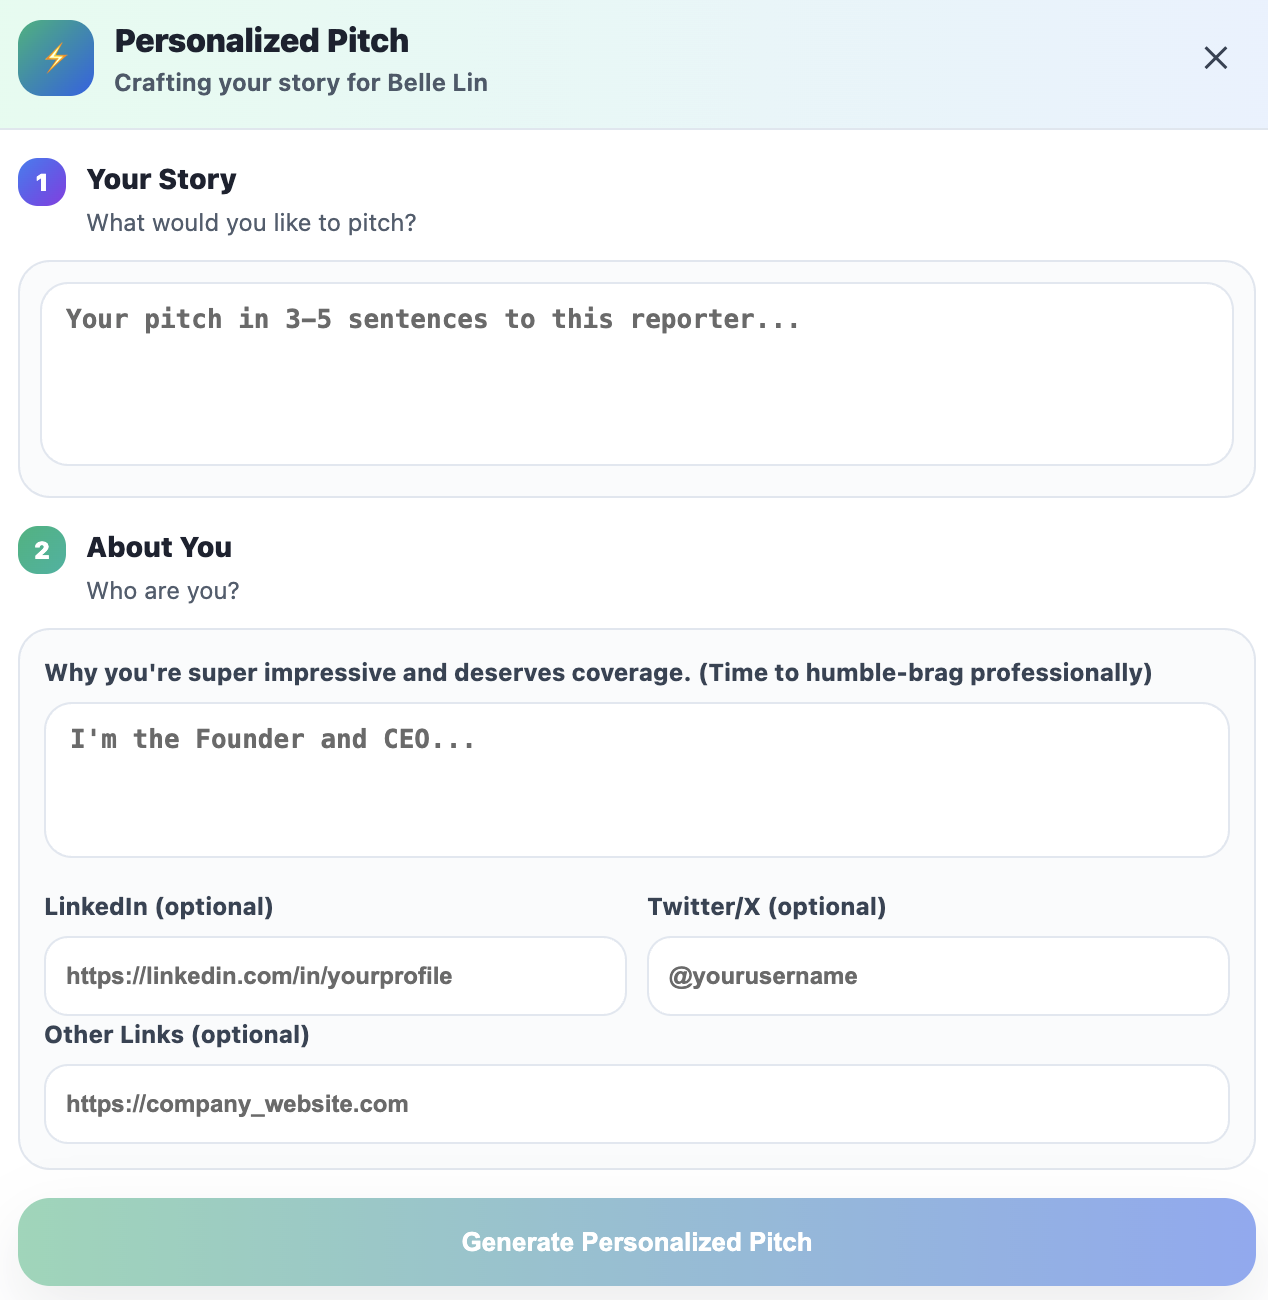
Task: Close the Personalized Pitch dialog
Action: (1215, 58)
